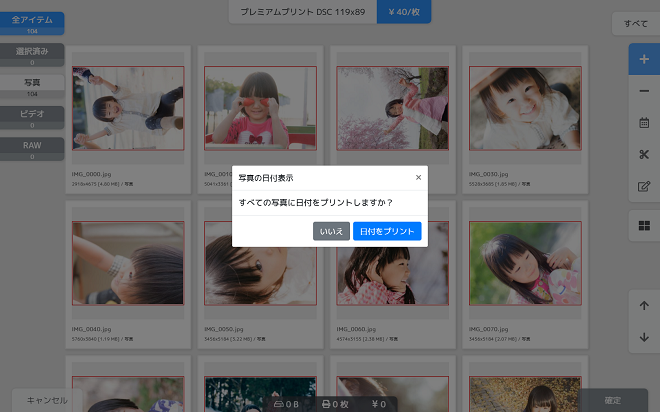Viewport: 660px width, 412px height.
Task: Click the すべて button at top right
Action: [635, 22]
